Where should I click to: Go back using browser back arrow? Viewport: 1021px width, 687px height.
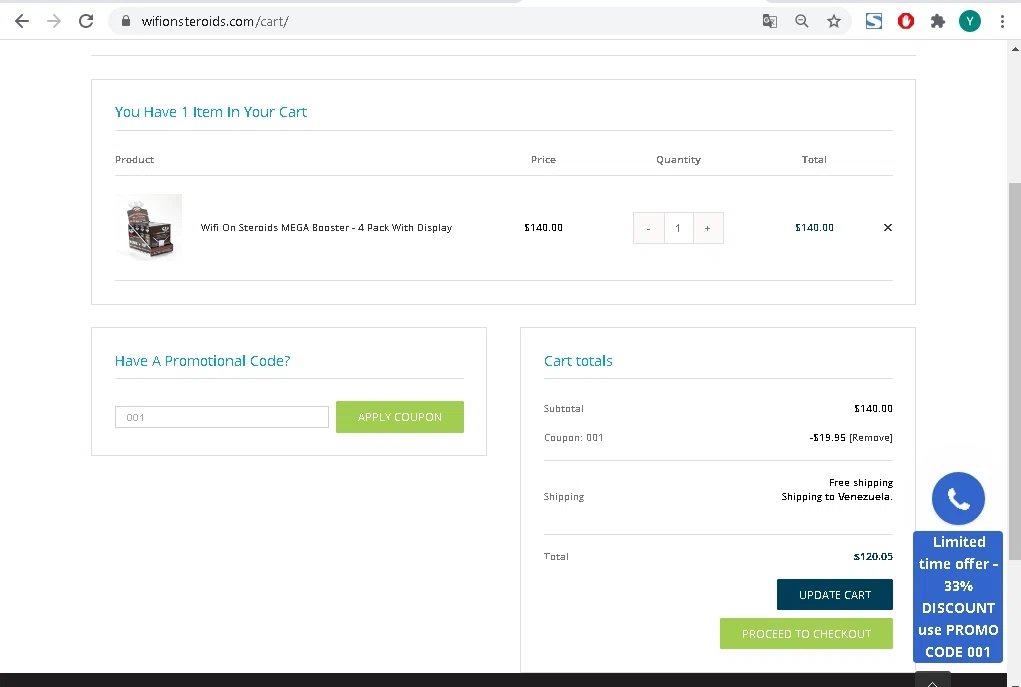pyautogui.click(x=22, y=21)
